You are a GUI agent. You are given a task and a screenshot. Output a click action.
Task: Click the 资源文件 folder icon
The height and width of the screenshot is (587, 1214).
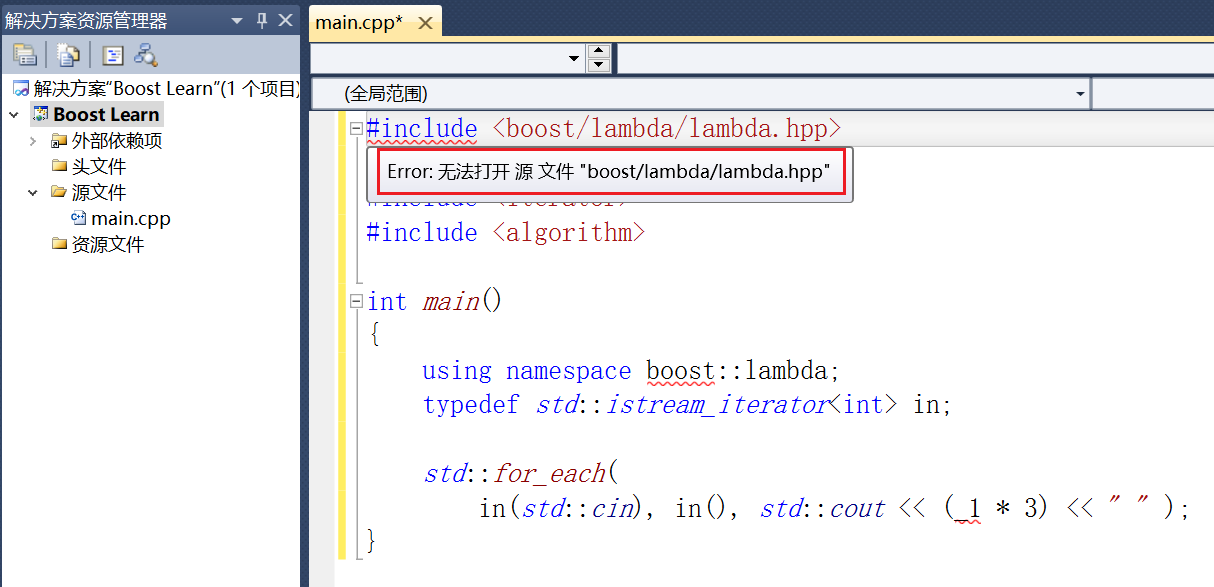[60, 244]
